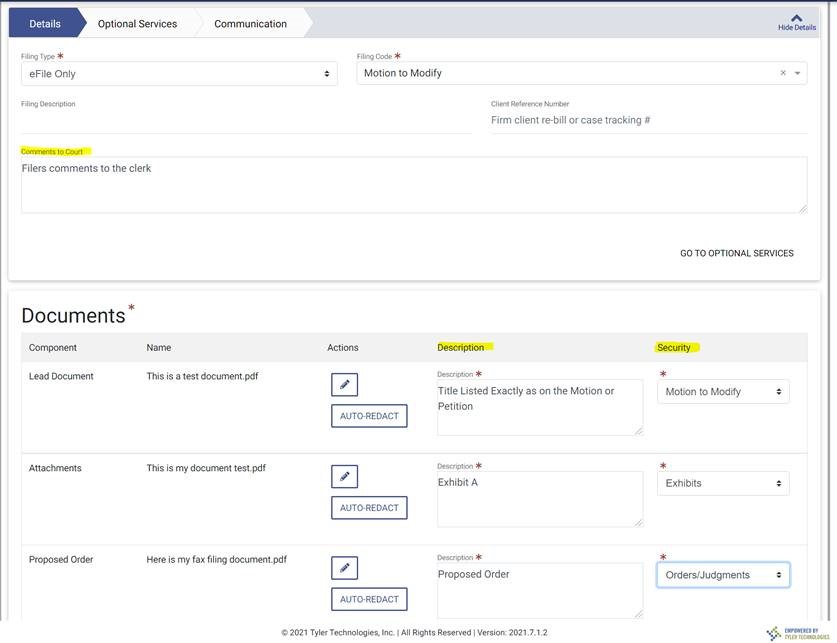This screenshot has height=643, width=837.
Task: Click AUTO-REDACT for the Lead Document
Action: tap(369, 416)
